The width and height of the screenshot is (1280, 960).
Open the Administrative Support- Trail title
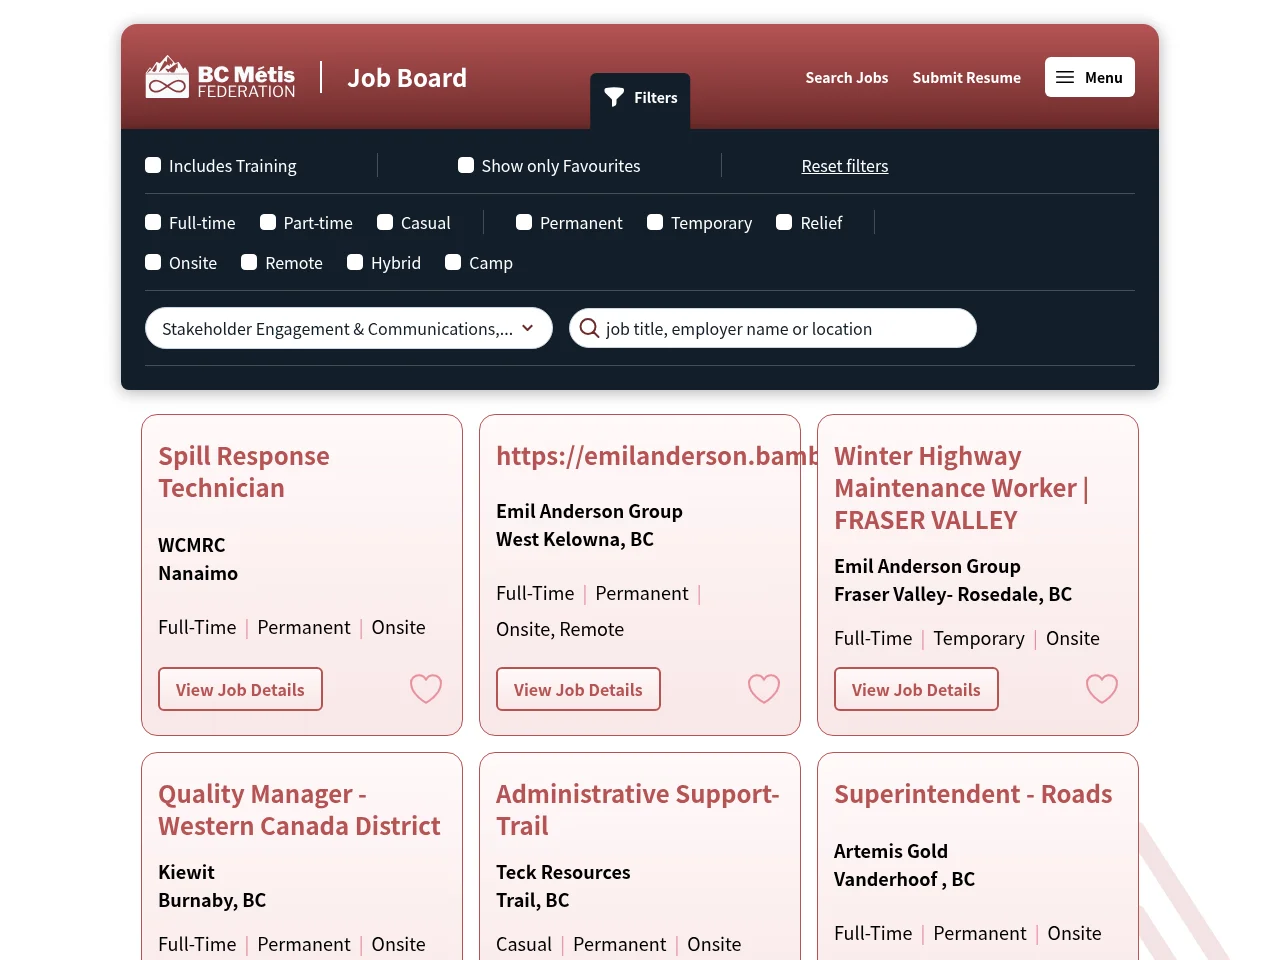tap(638, 810)
